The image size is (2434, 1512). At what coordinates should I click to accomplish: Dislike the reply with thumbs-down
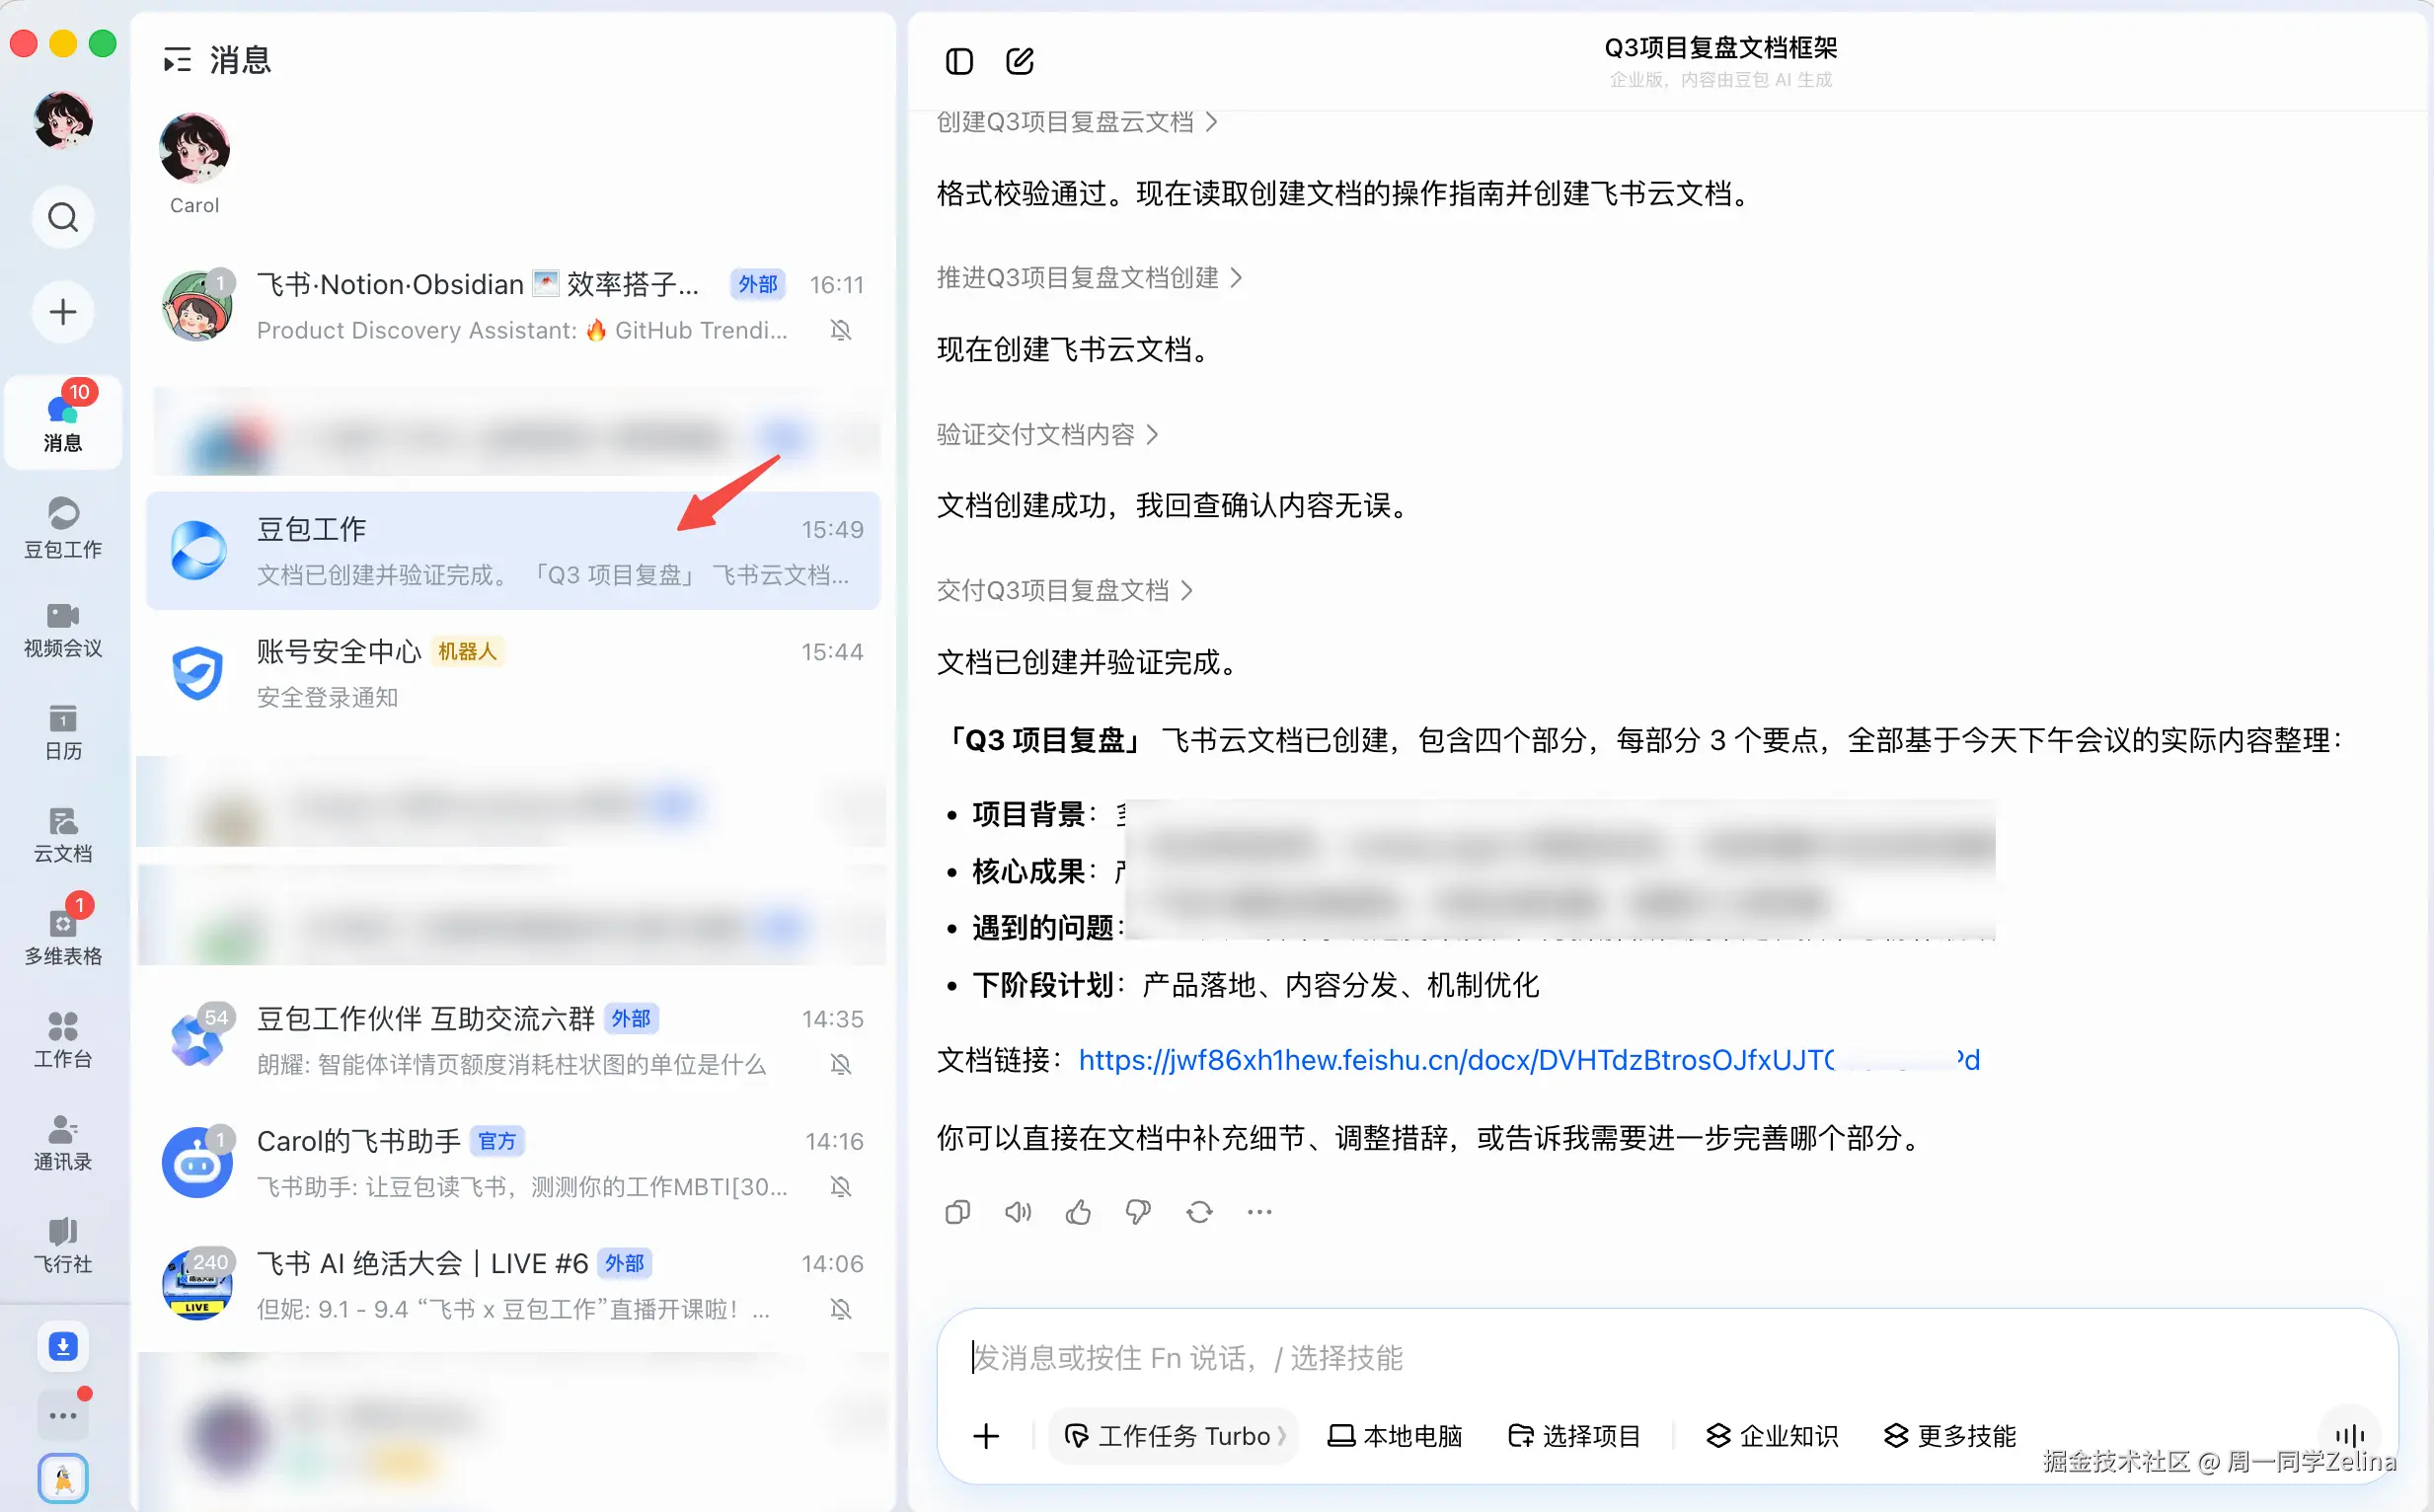[1138, 1212]
